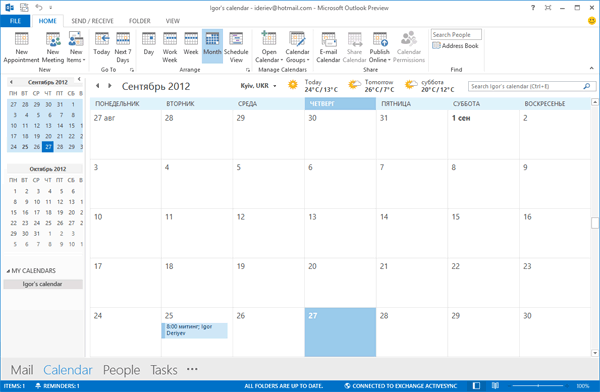Click the Send/Receive quick access icon
This screenshot has height=392, width=600.
[x=24, y=7]
